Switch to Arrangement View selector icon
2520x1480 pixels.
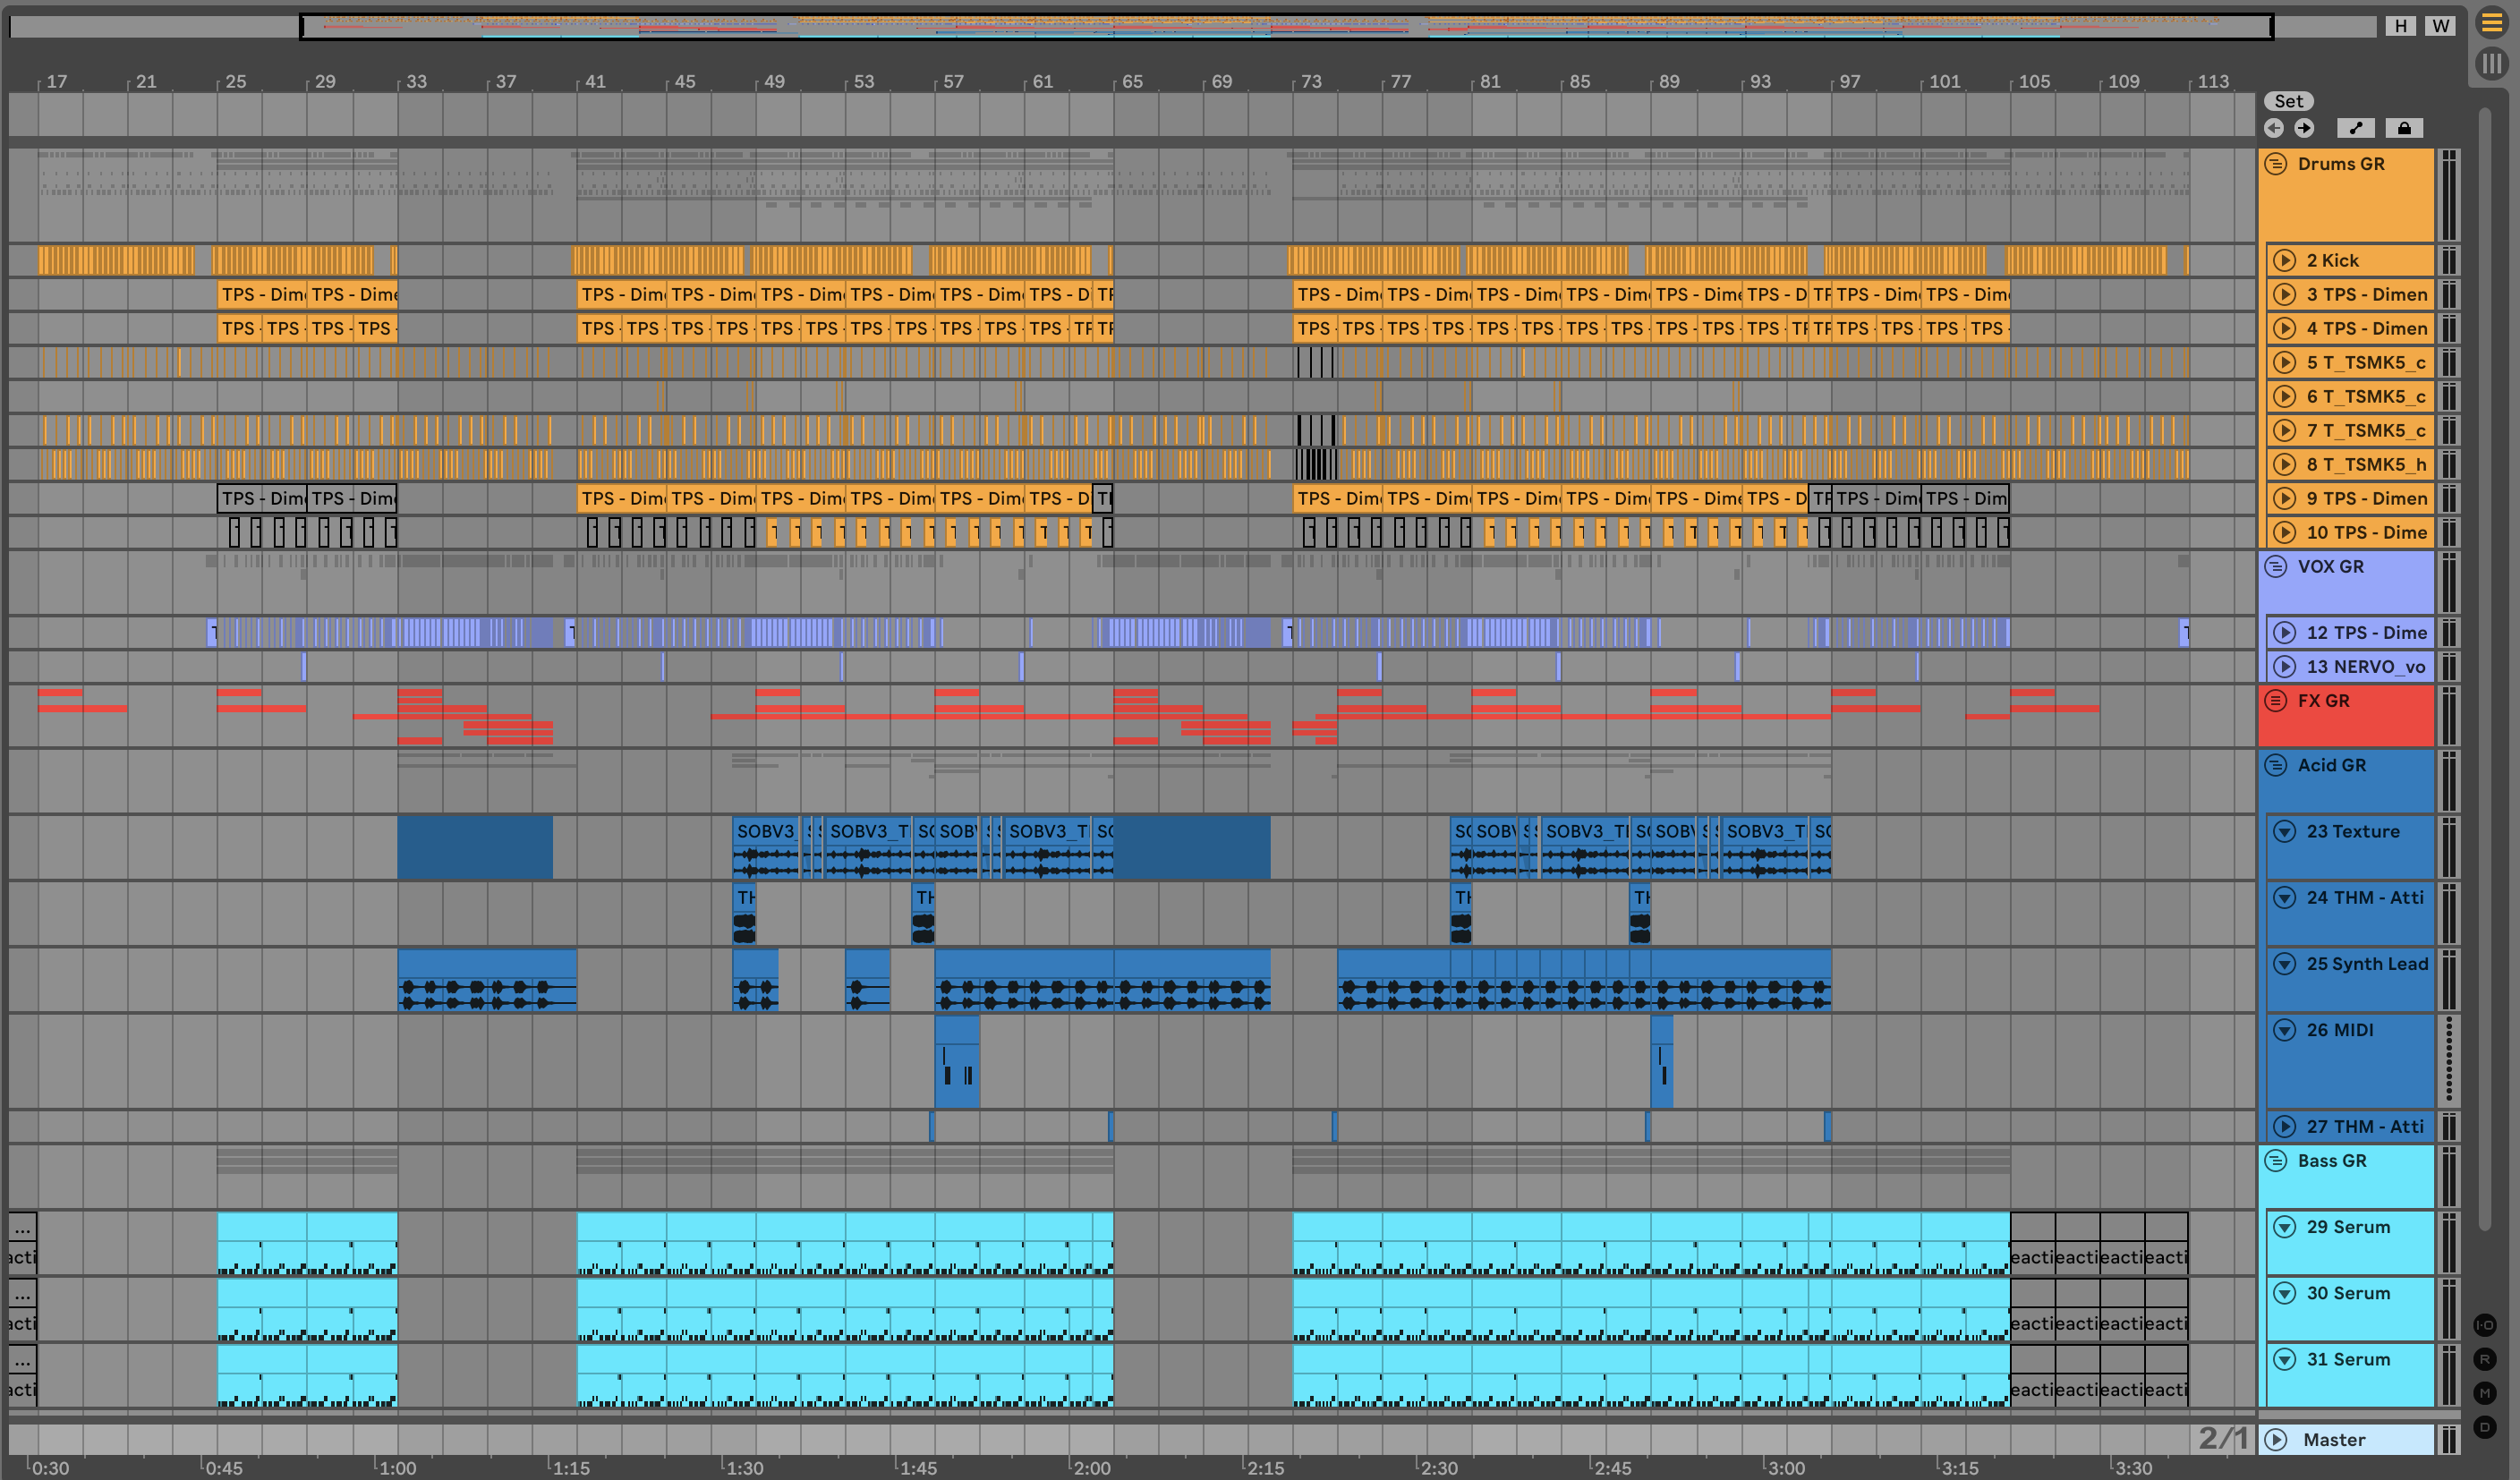click(2491, 23)
